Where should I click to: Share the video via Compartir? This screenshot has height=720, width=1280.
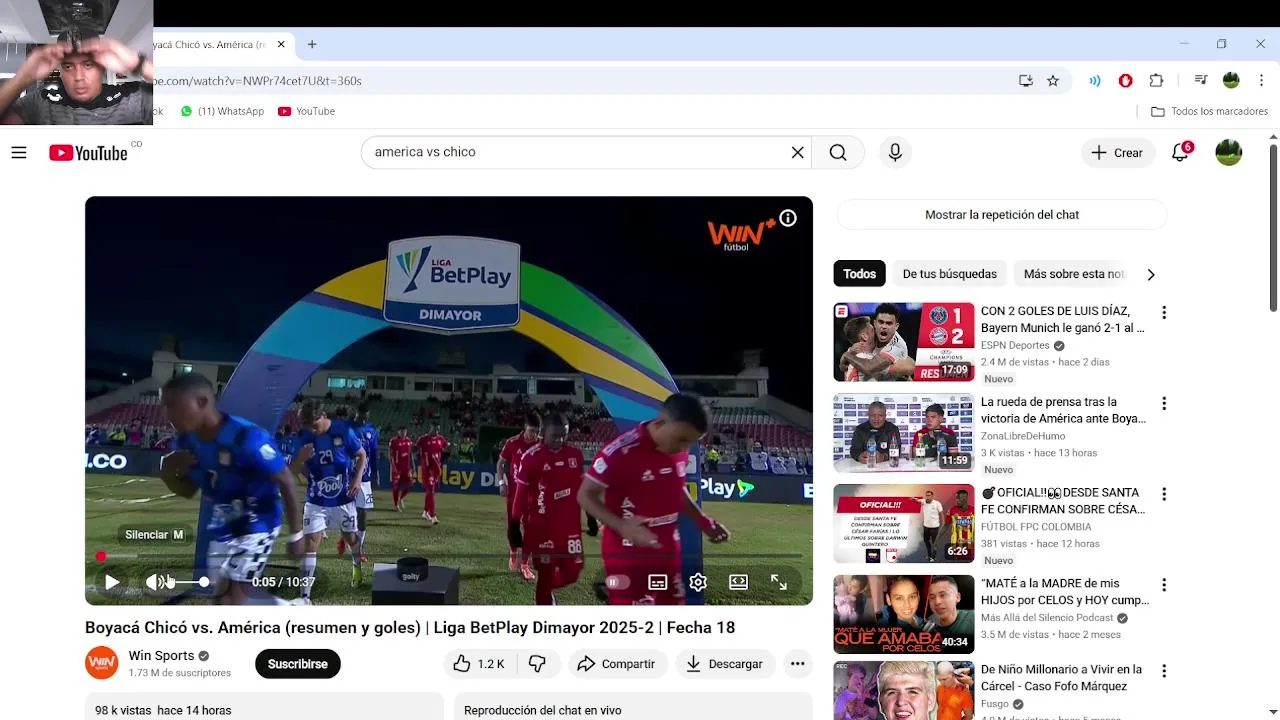tap(617, 664)
